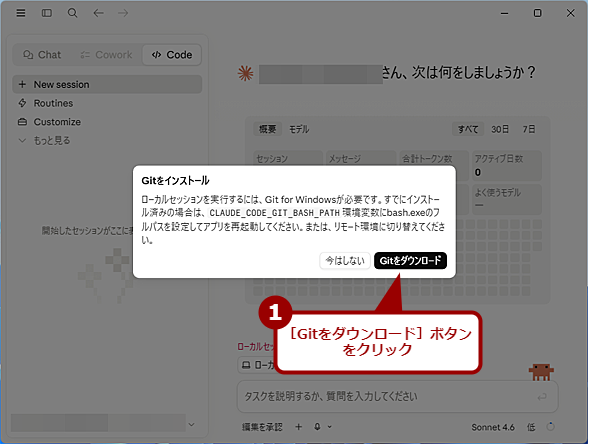This screenshot has width=589, height=445.
Task: Click the send arrow in input box
Action: pyautogui.click(x=542, y=397)
